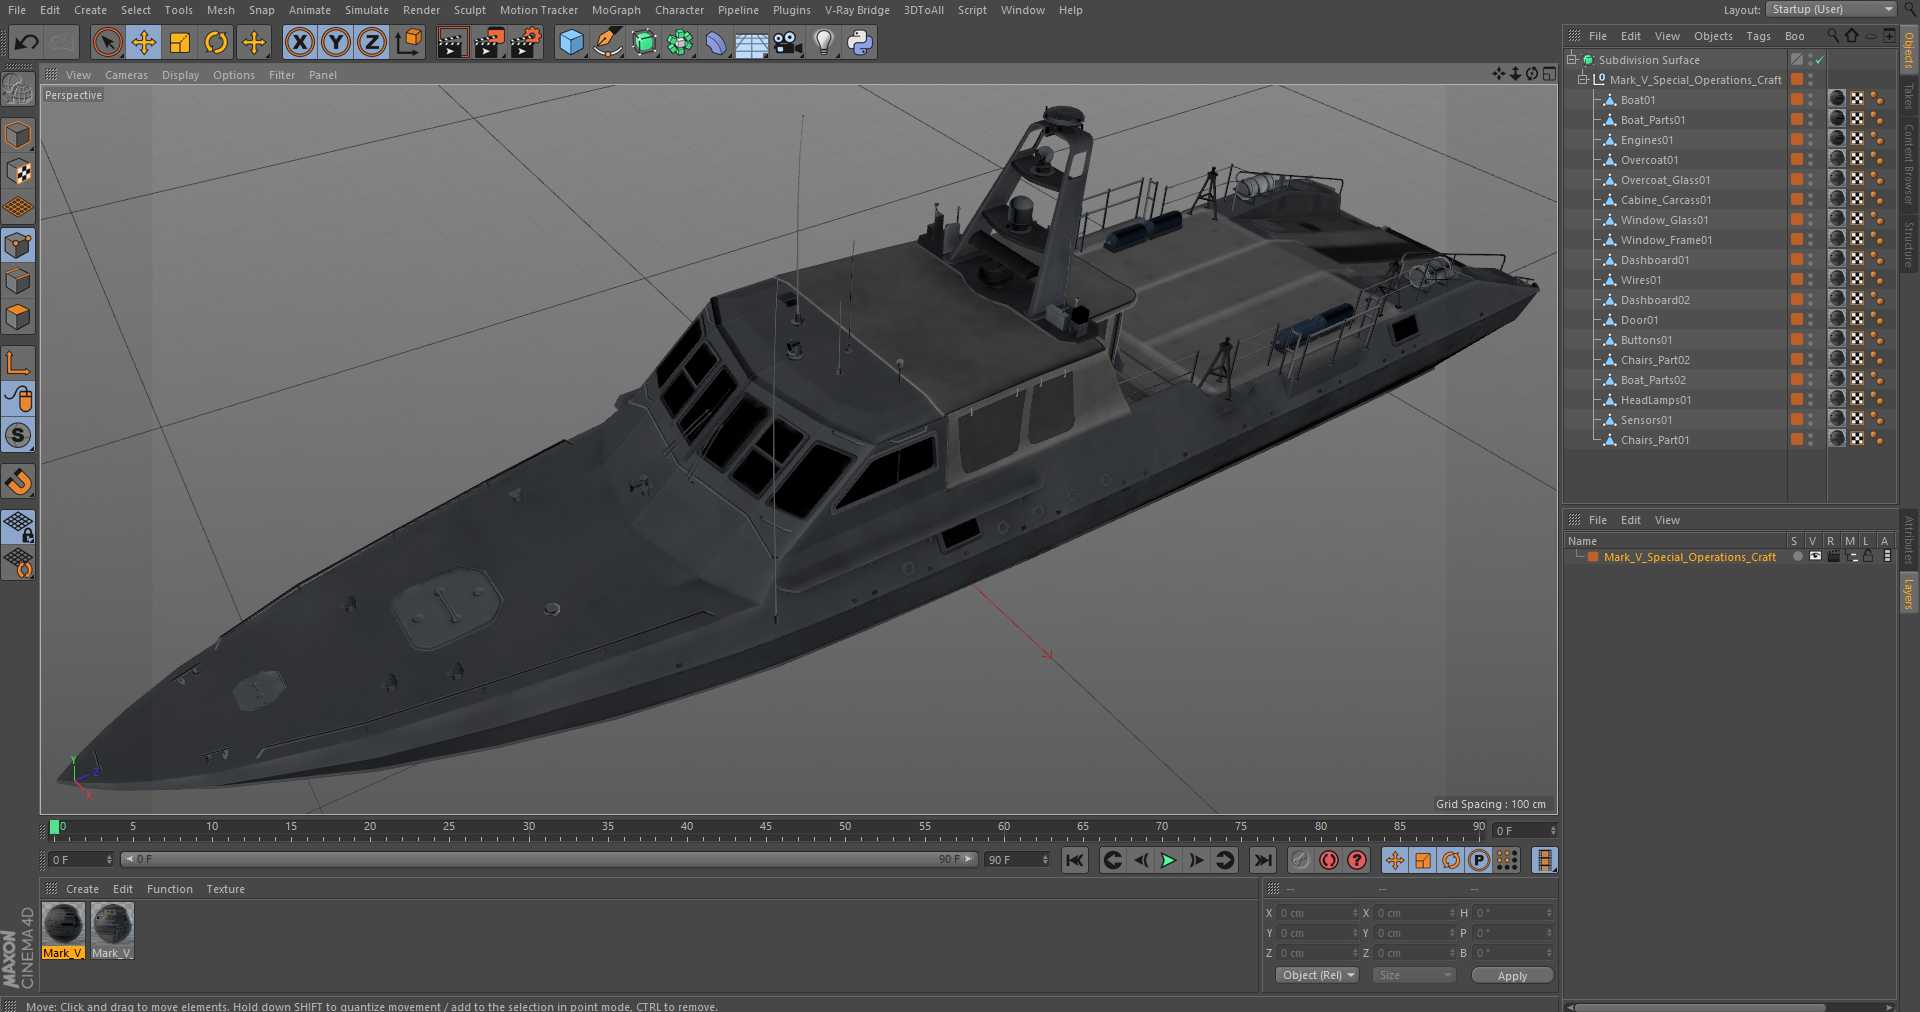Screen dimensions: 1920x1012
Task: Open the Object (Rel) coordinate dropdown
Action: pyautogui.click(x=1317, y=975)
